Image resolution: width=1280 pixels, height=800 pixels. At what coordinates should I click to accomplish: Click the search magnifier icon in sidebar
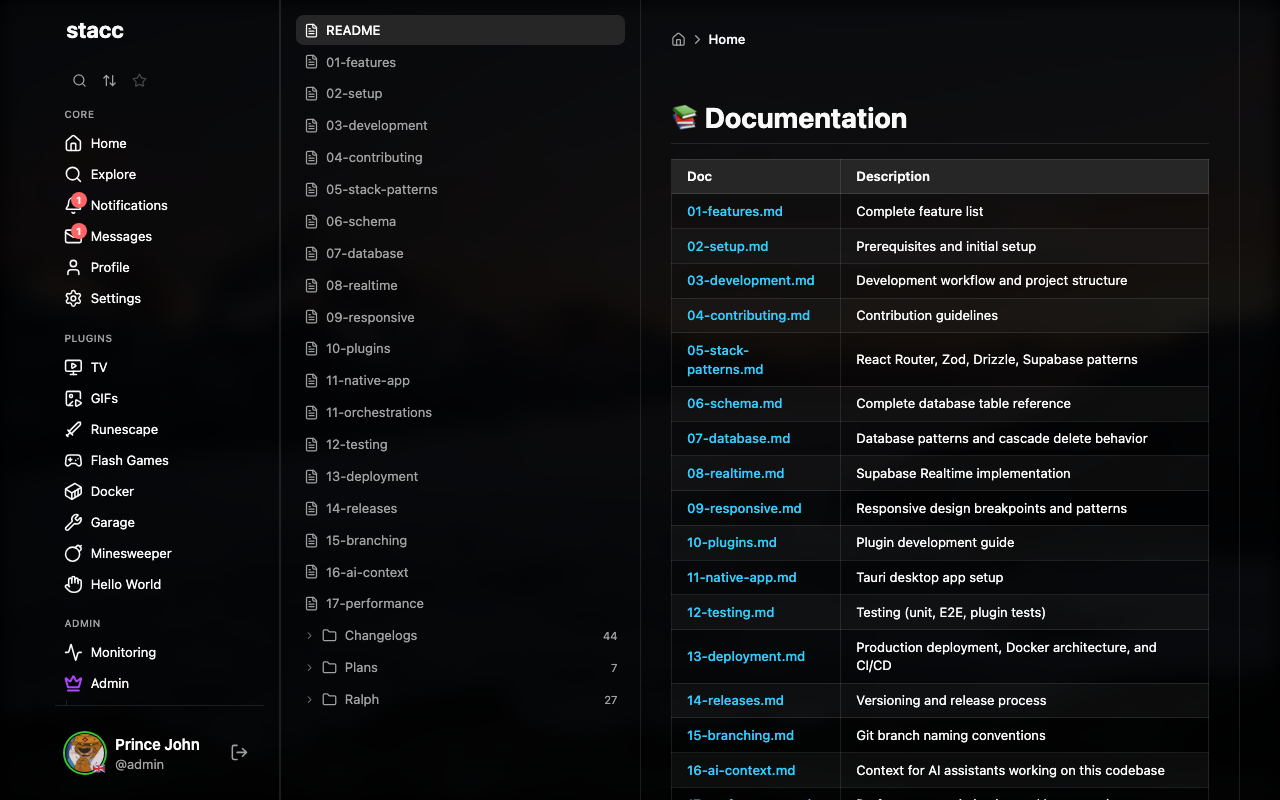(x=79, y=81)
